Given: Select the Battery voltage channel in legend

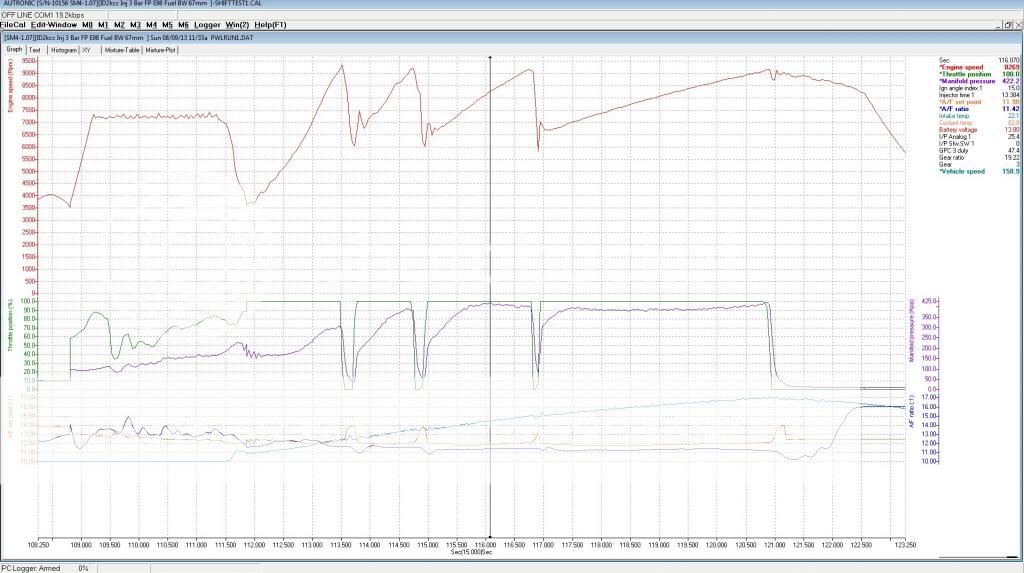Looking at the screenshot, I should pyautogui.click(x=959, y=129).
